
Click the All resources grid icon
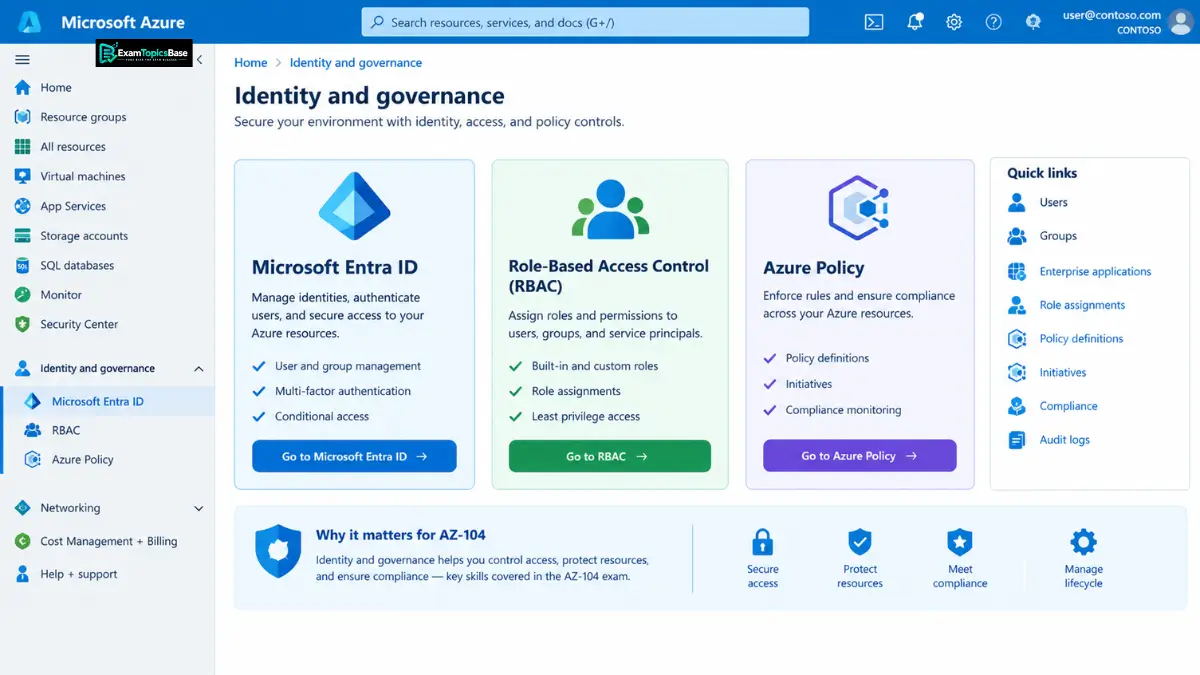(22, 147)
